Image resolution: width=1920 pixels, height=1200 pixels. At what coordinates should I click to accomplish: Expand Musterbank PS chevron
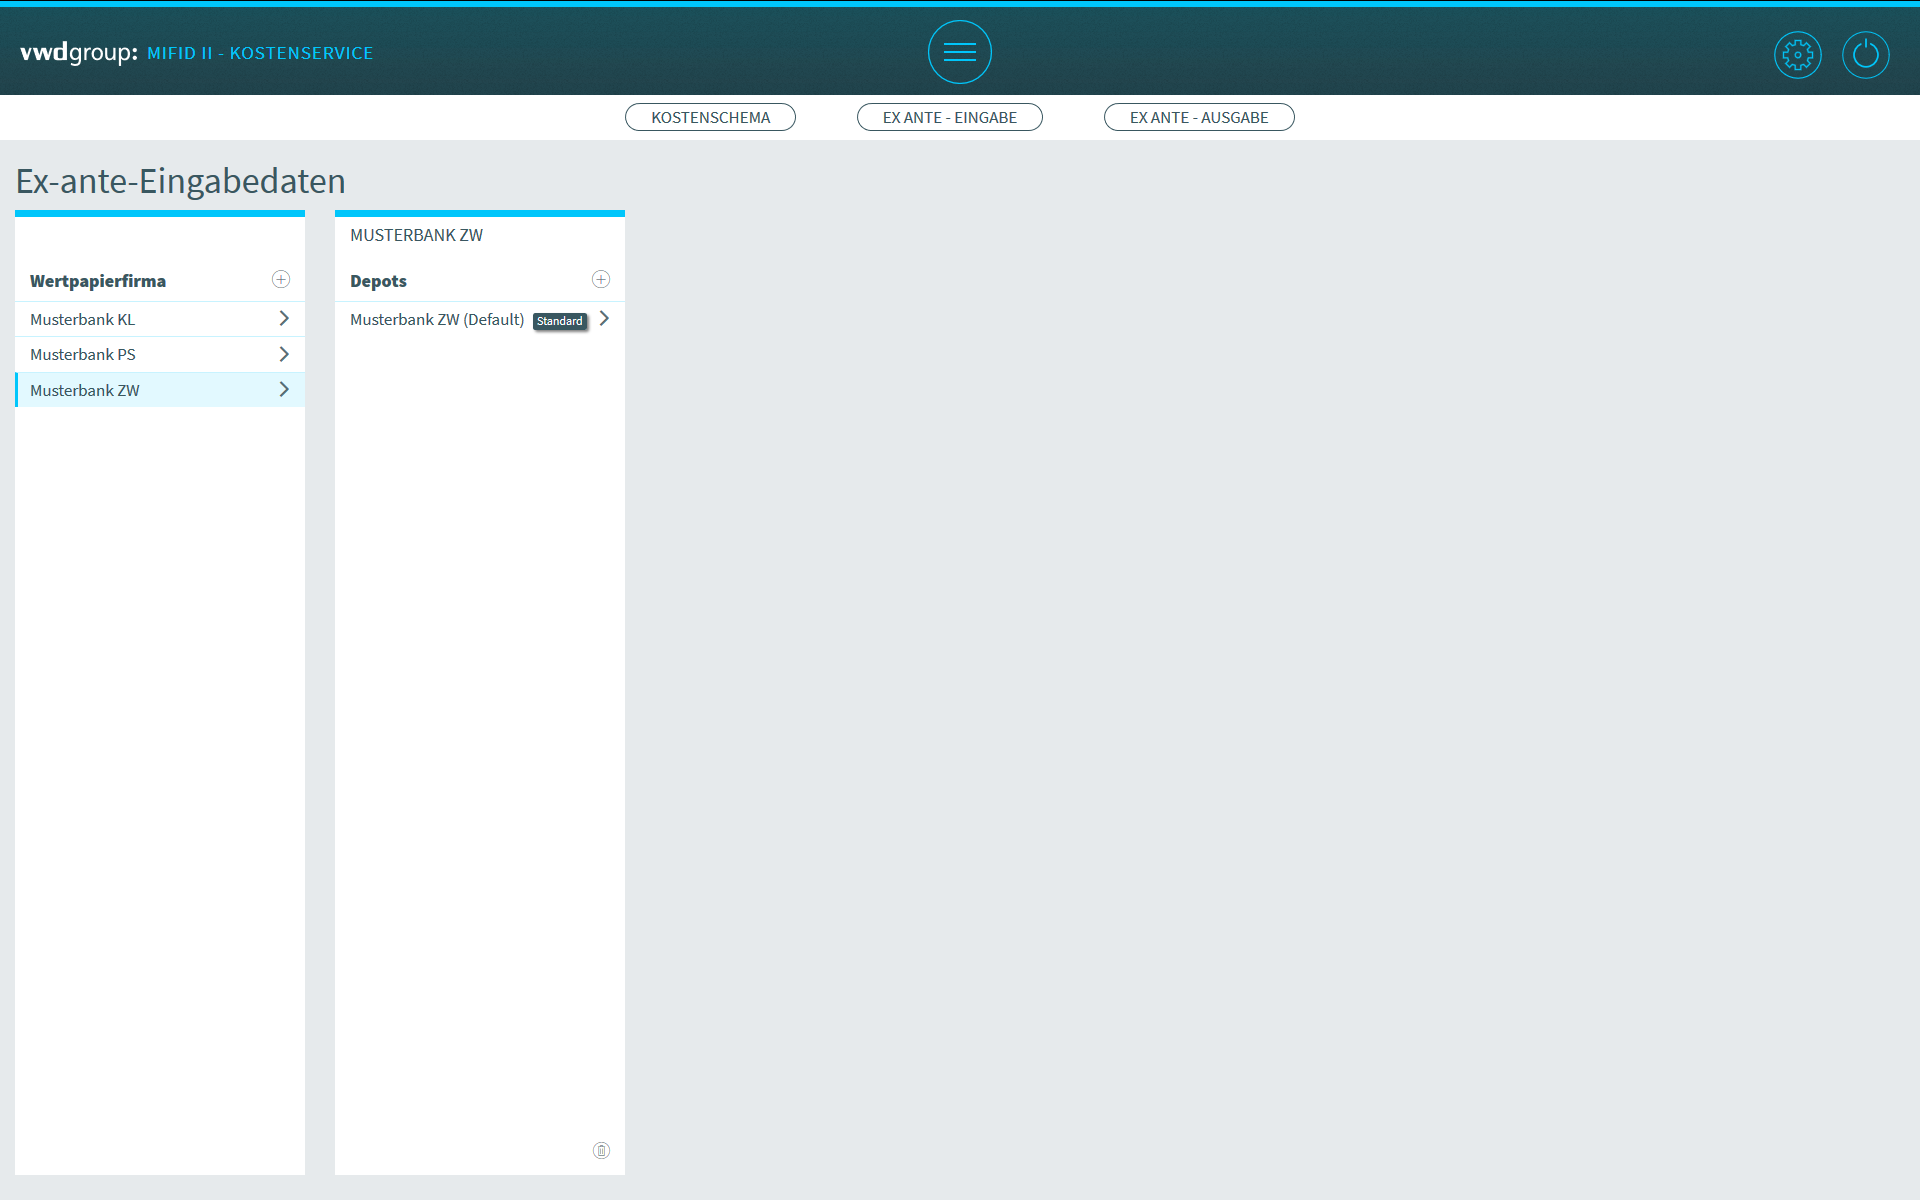[284, 354]
